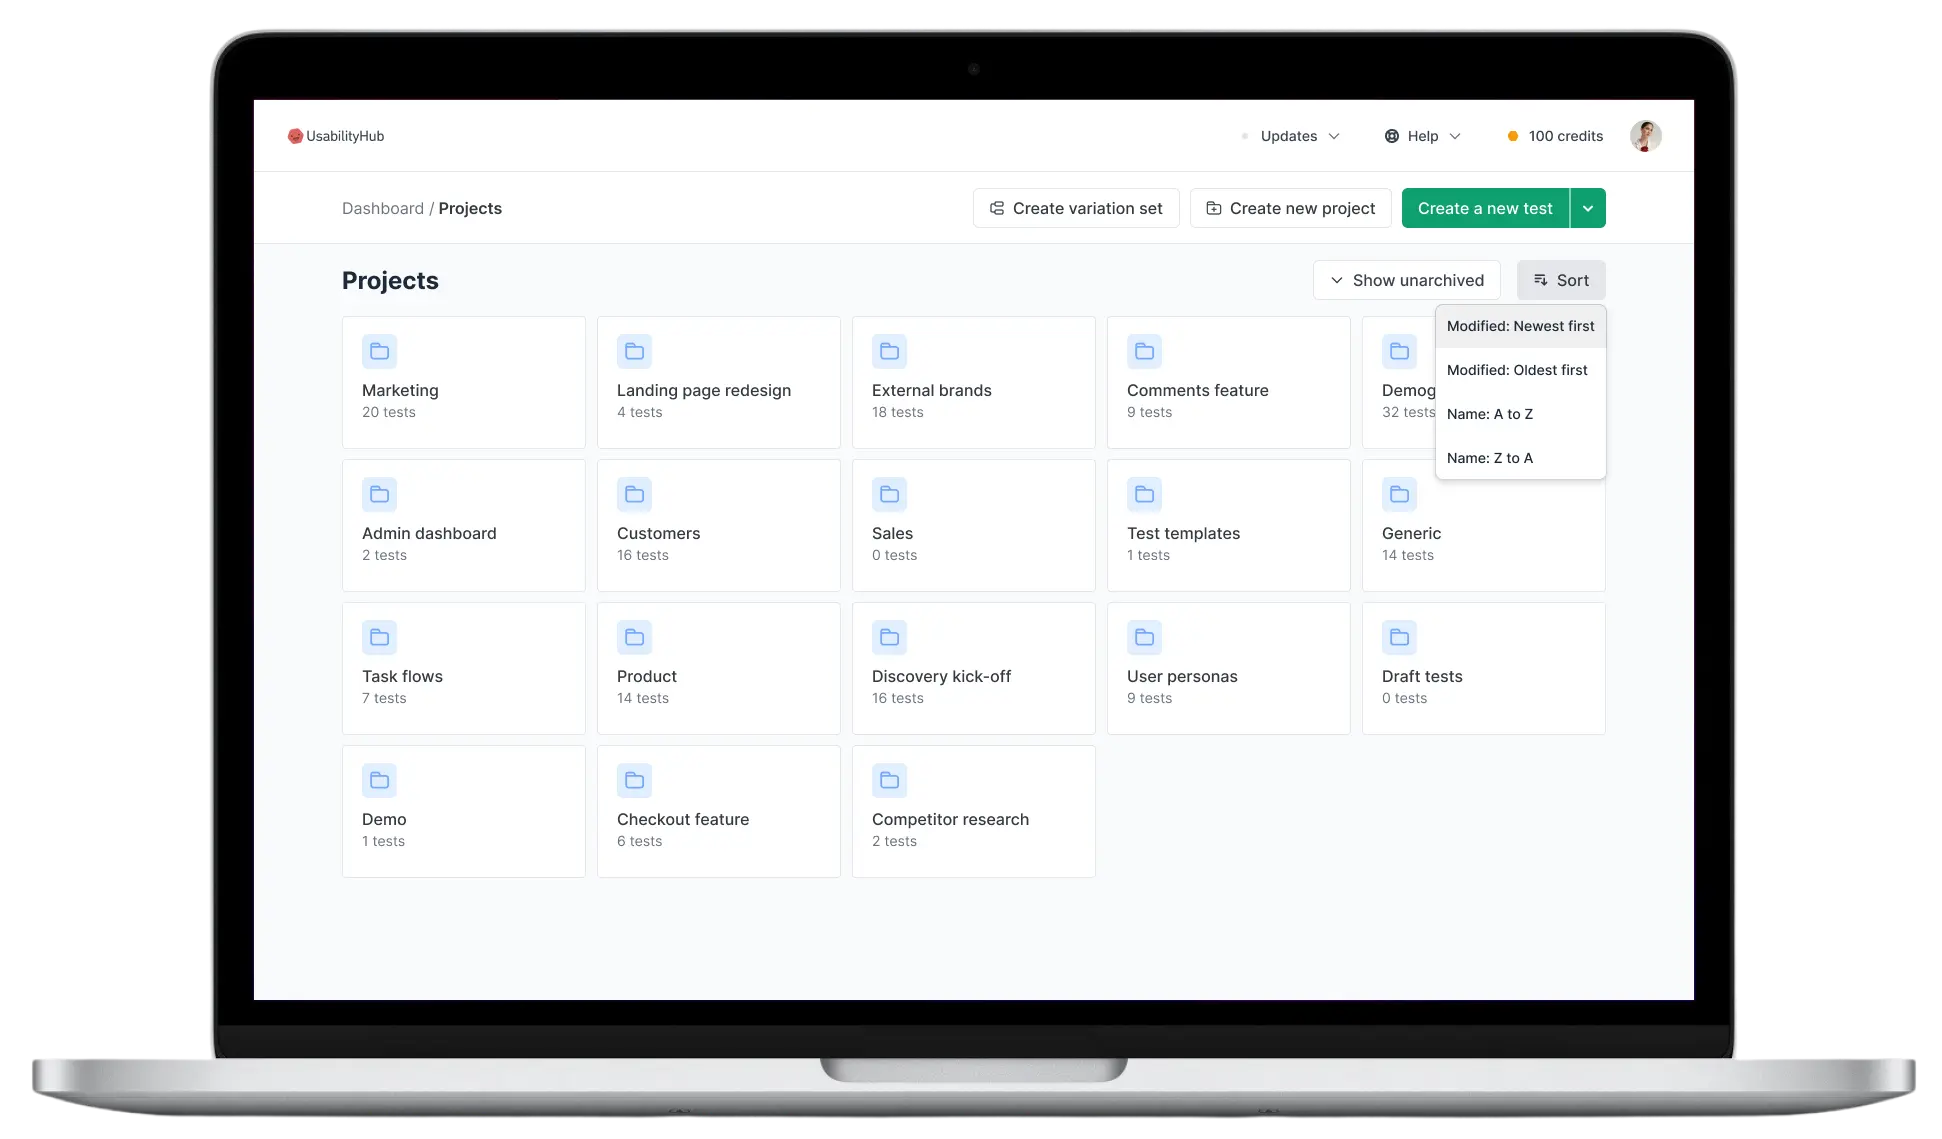Open Draft tests project title
This screenshot has height=1139, width=1942.
click(1422, 676)
